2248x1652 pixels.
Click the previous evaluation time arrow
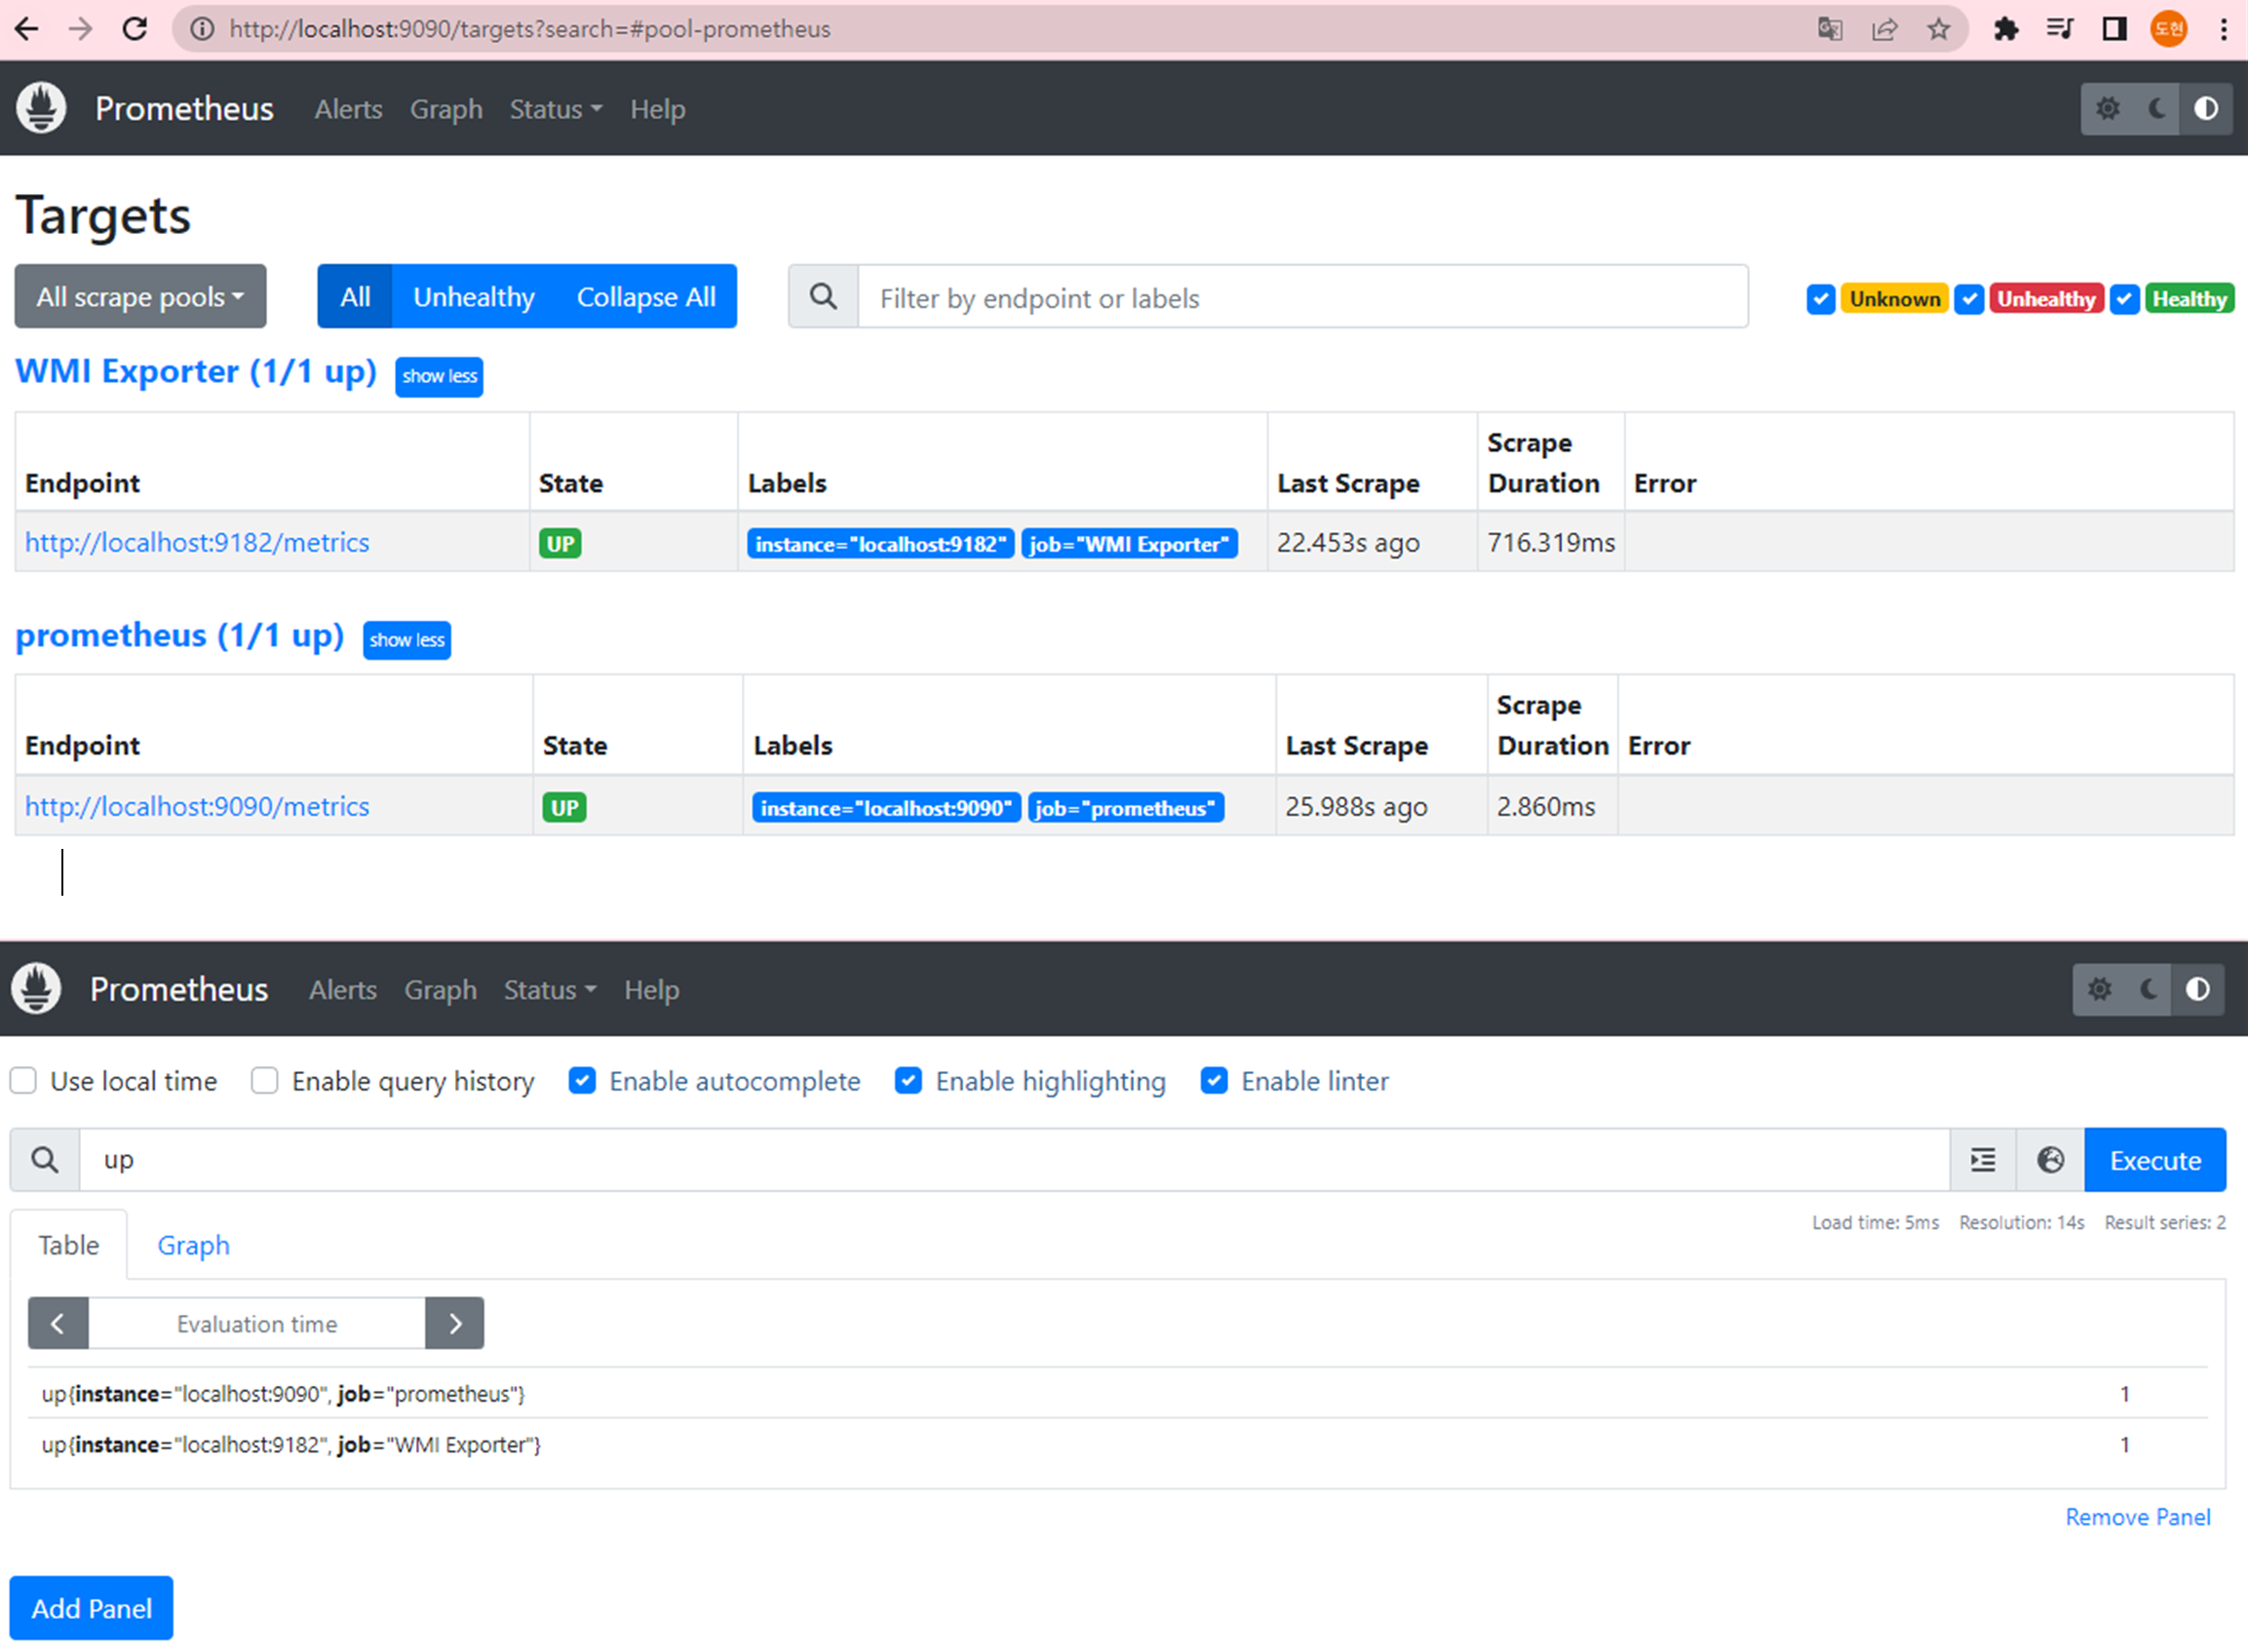[58, 1323]
